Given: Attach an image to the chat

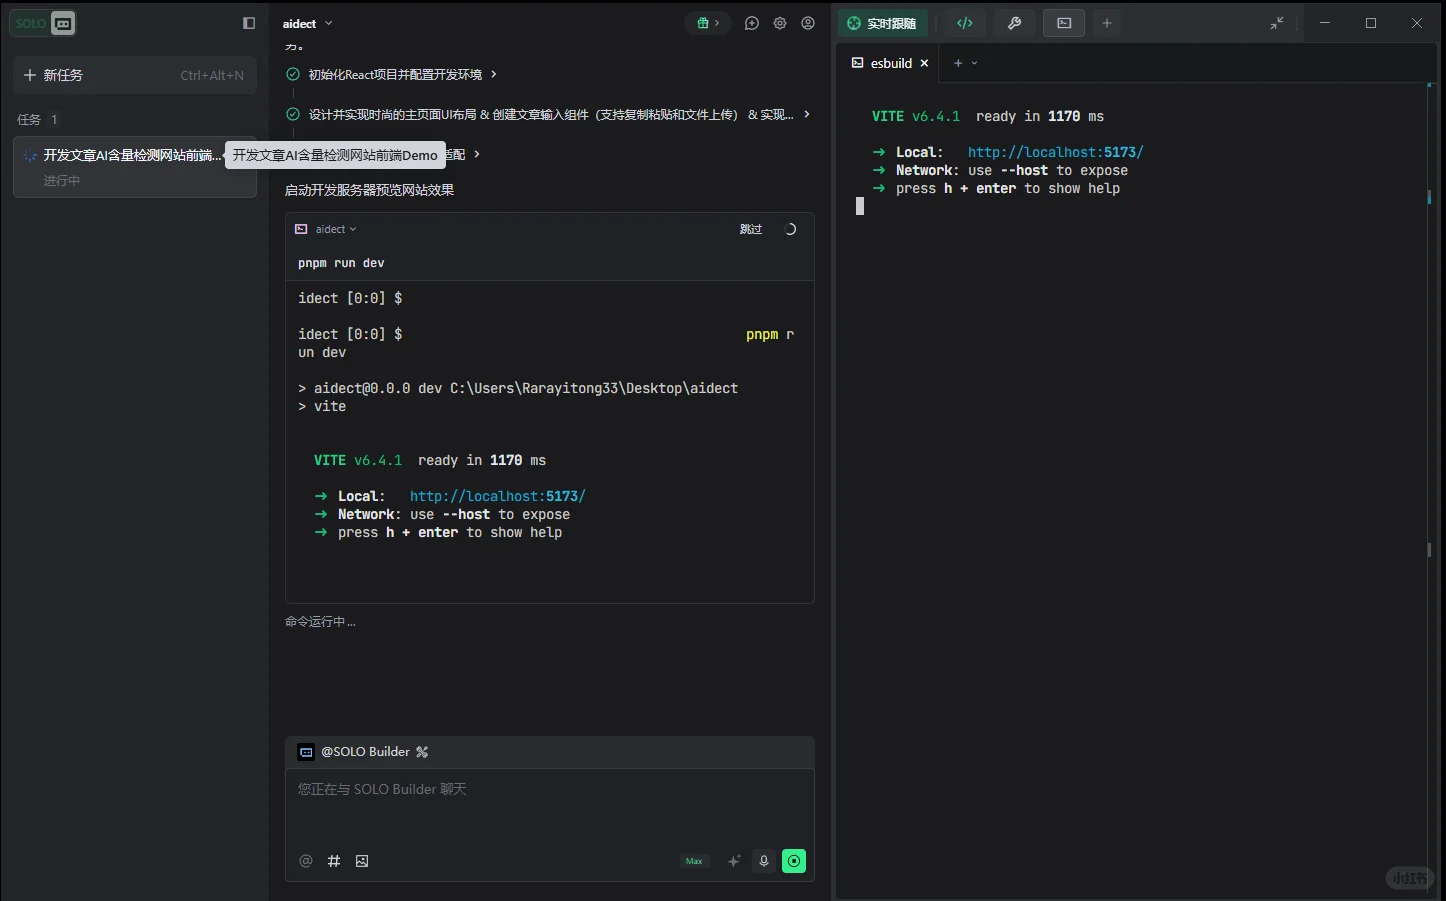Looking at the screenshot, I should pyautogui.click(x=362, y=861).
